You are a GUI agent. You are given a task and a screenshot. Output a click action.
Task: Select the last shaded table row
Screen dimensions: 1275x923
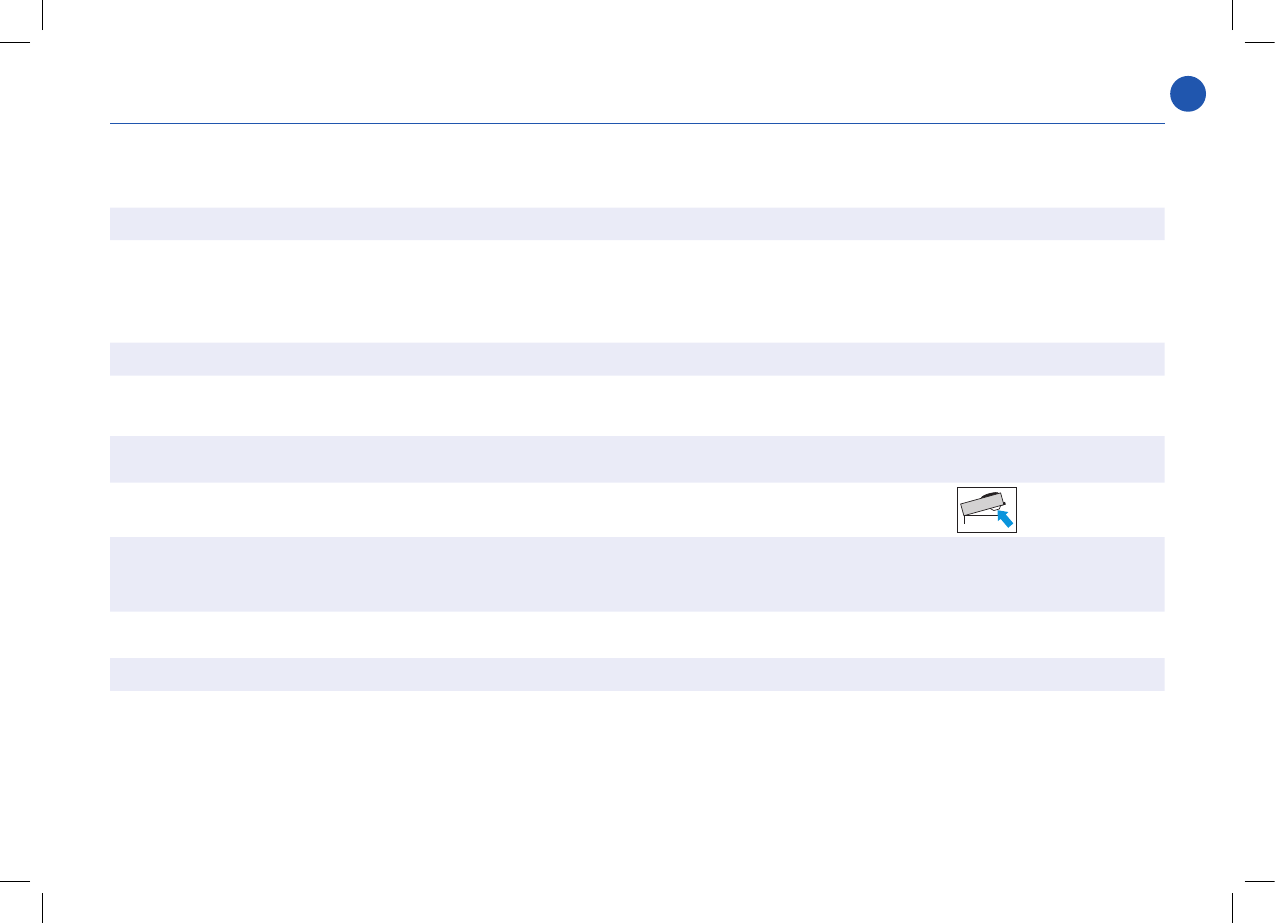[636, 674]
